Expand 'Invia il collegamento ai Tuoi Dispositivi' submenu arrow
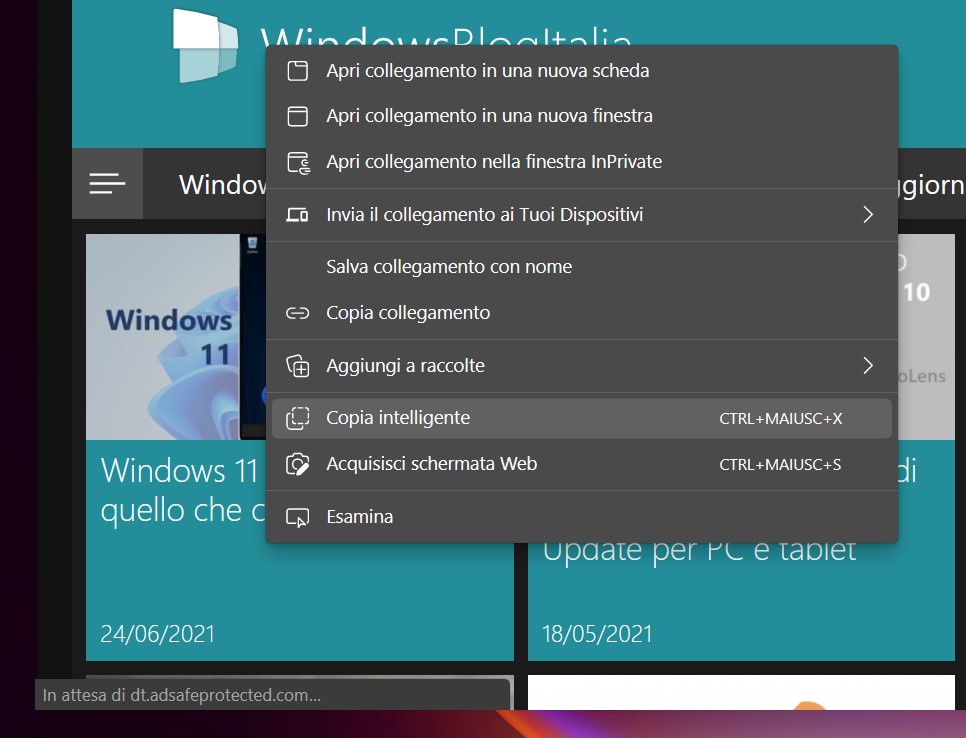This screenshot has height=738, width=966. coord(868,215)
